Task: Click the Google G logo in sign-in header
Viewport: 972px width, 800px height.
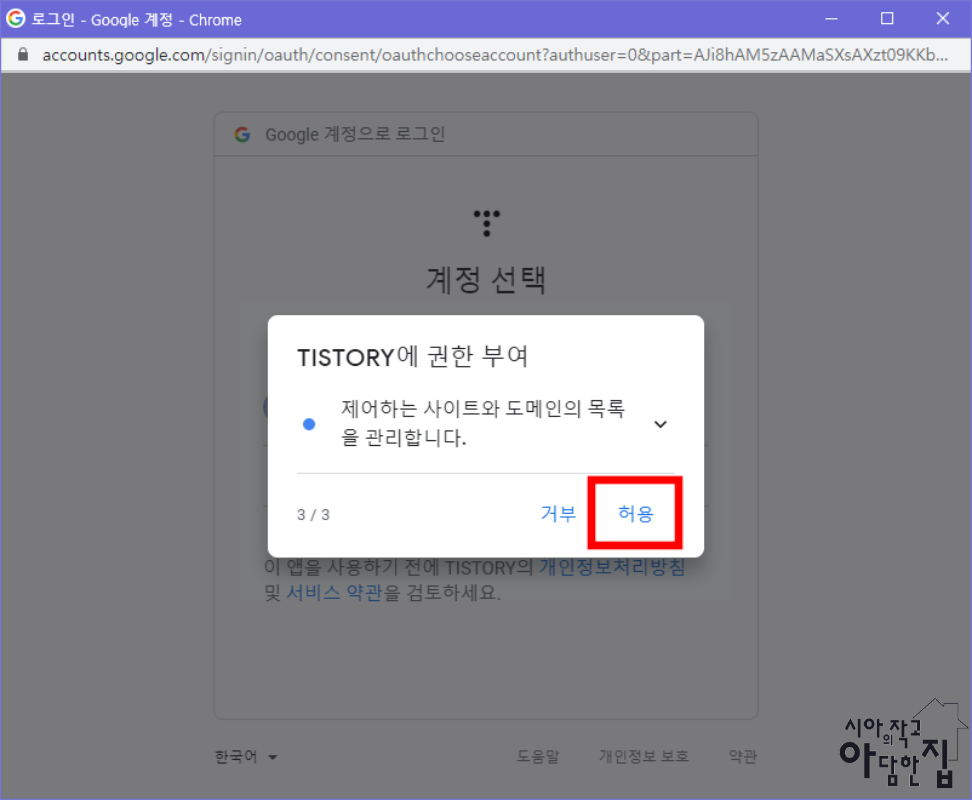Action: [242, 134]
